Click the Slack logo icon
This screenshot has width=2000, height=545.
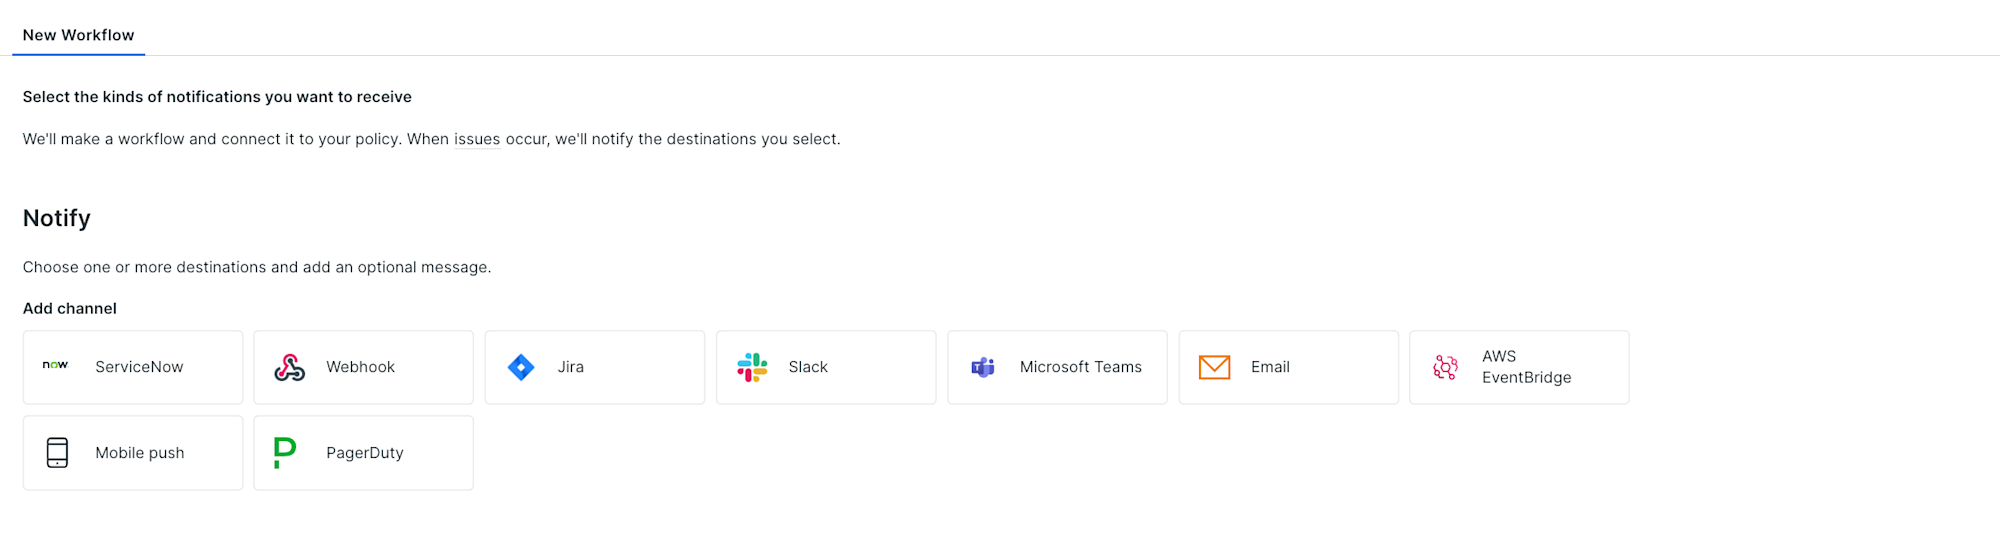coord(752,368)
